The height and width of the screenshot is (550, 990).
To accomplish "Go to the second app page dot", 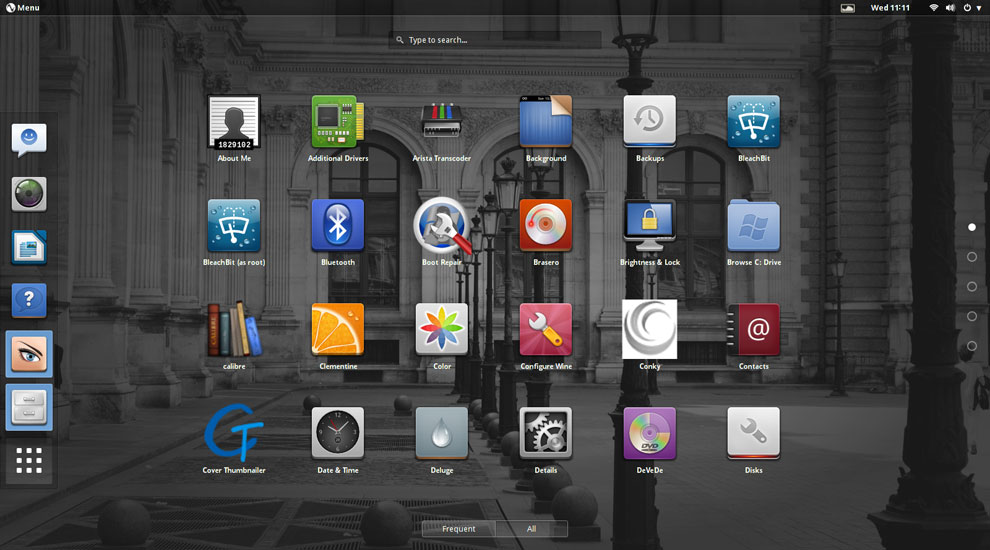I will tap(972, 256).
